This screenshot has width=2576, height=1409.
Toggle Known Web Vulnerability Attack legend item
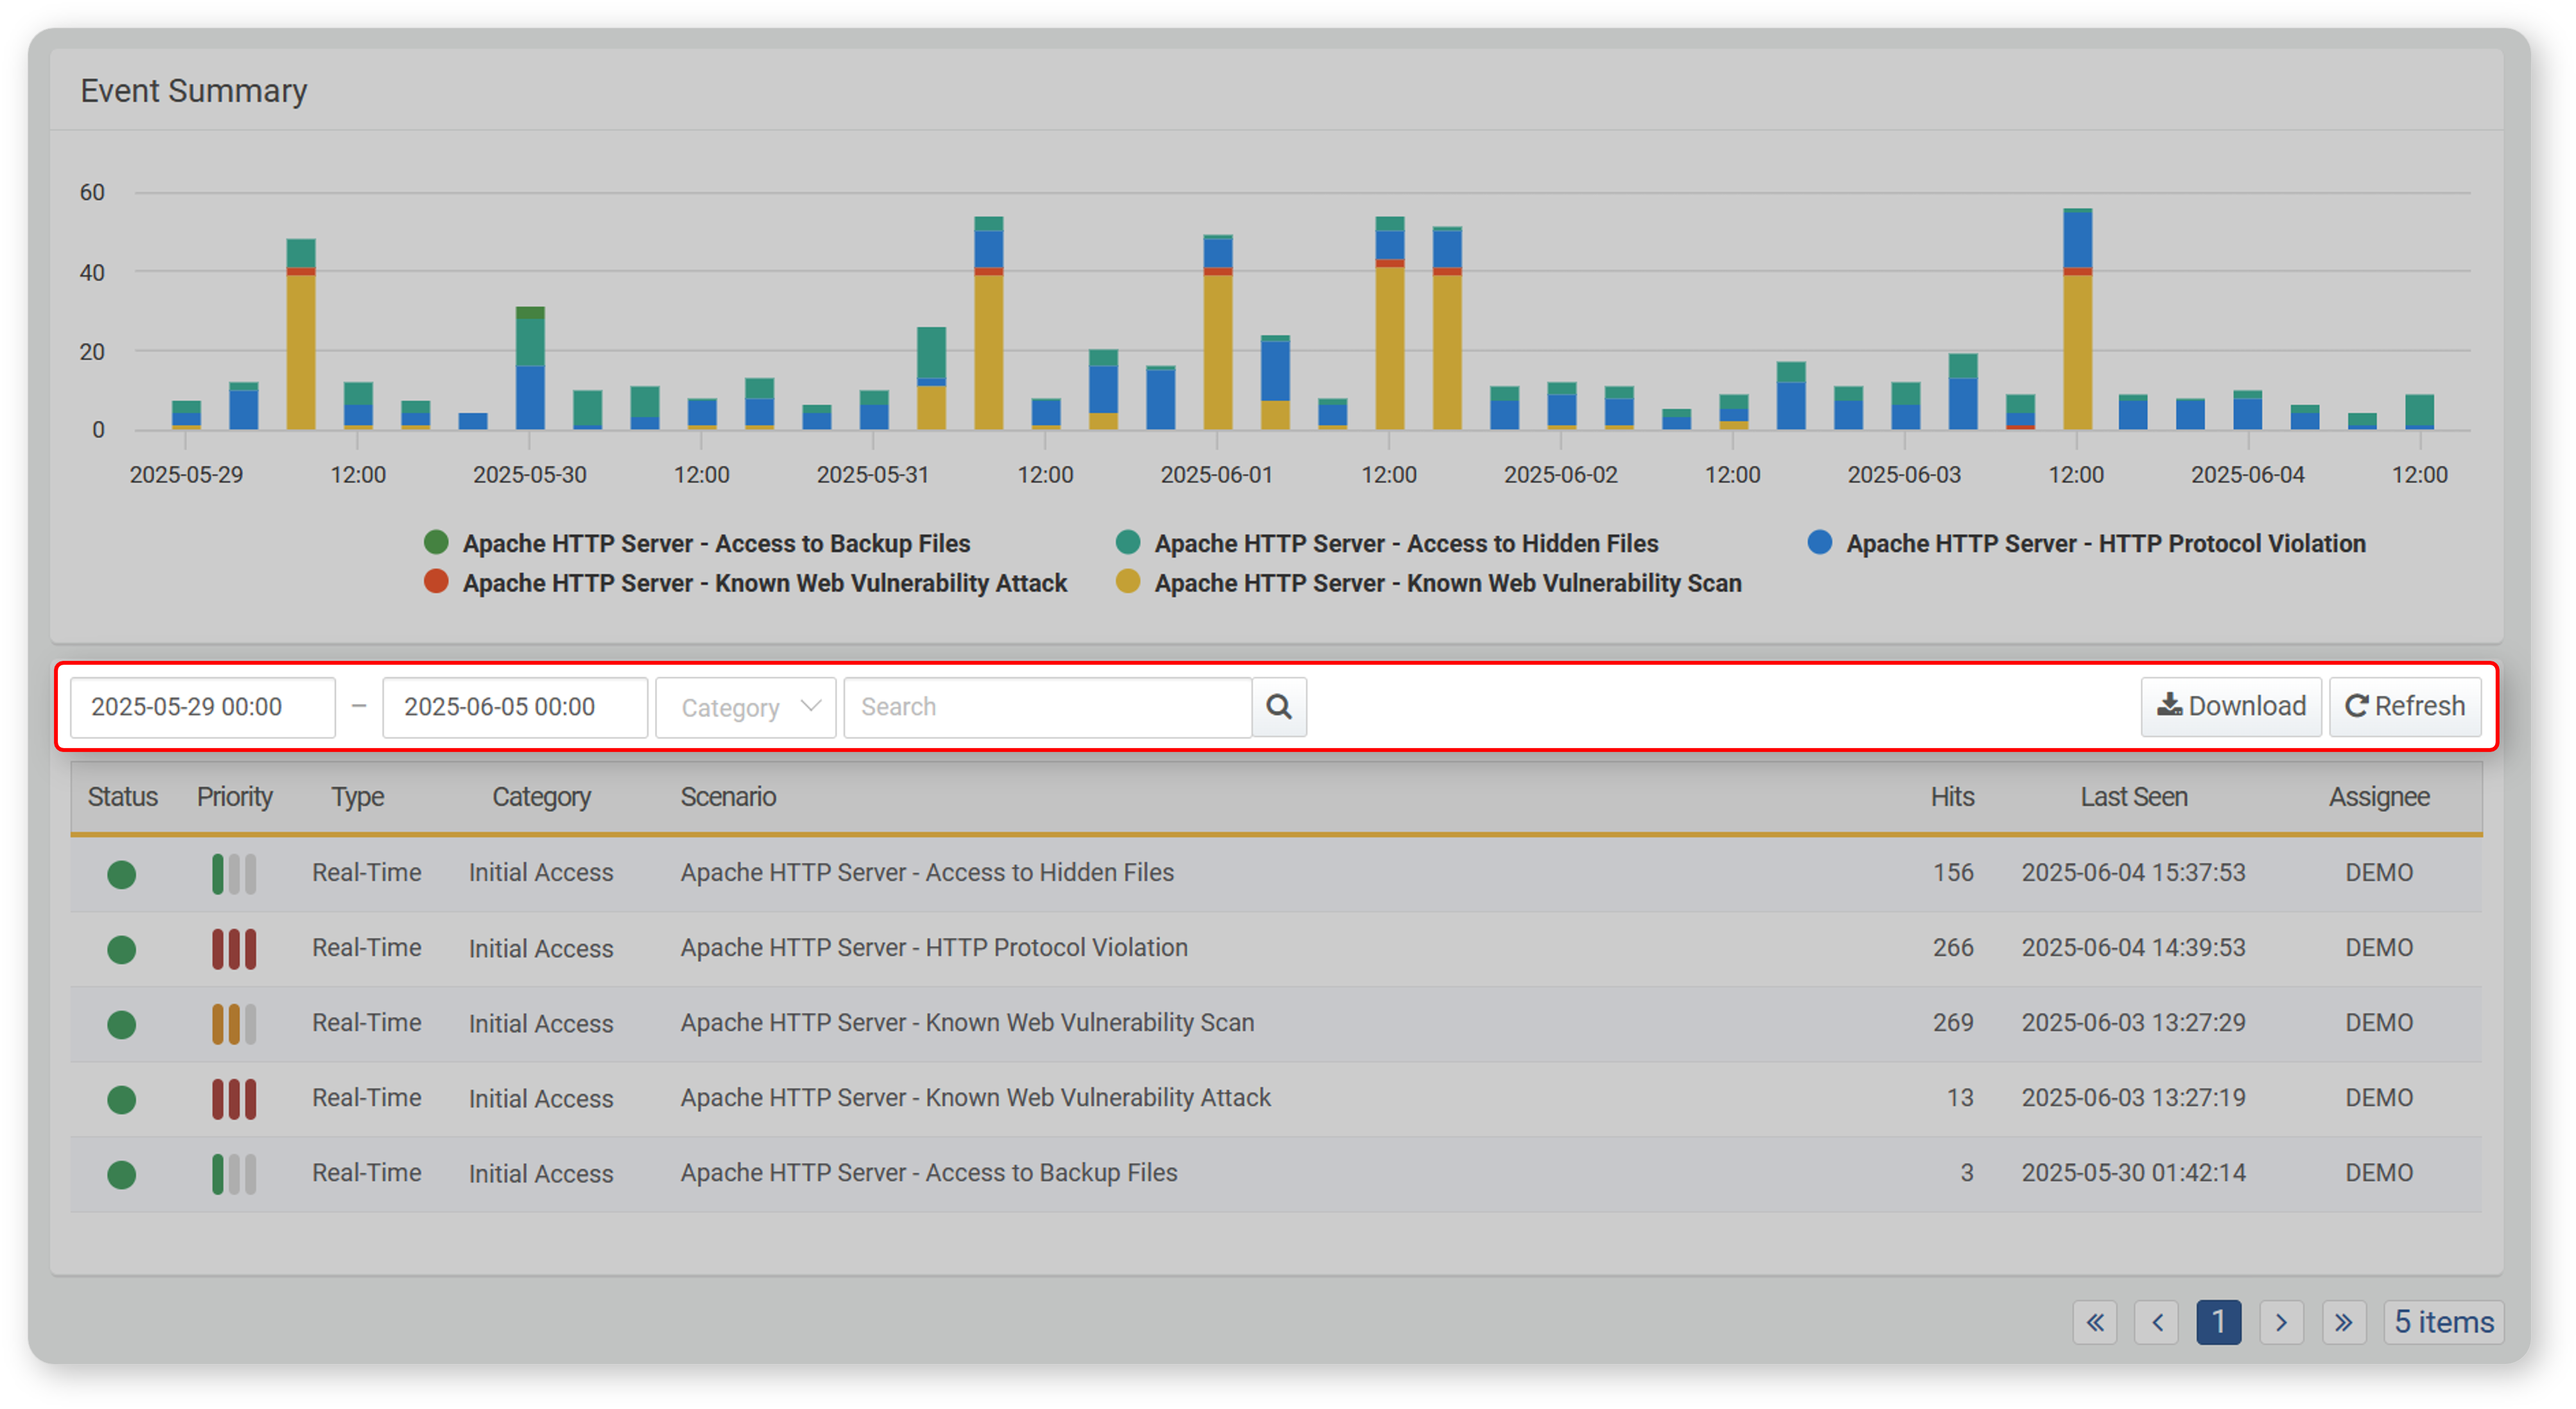745,583
